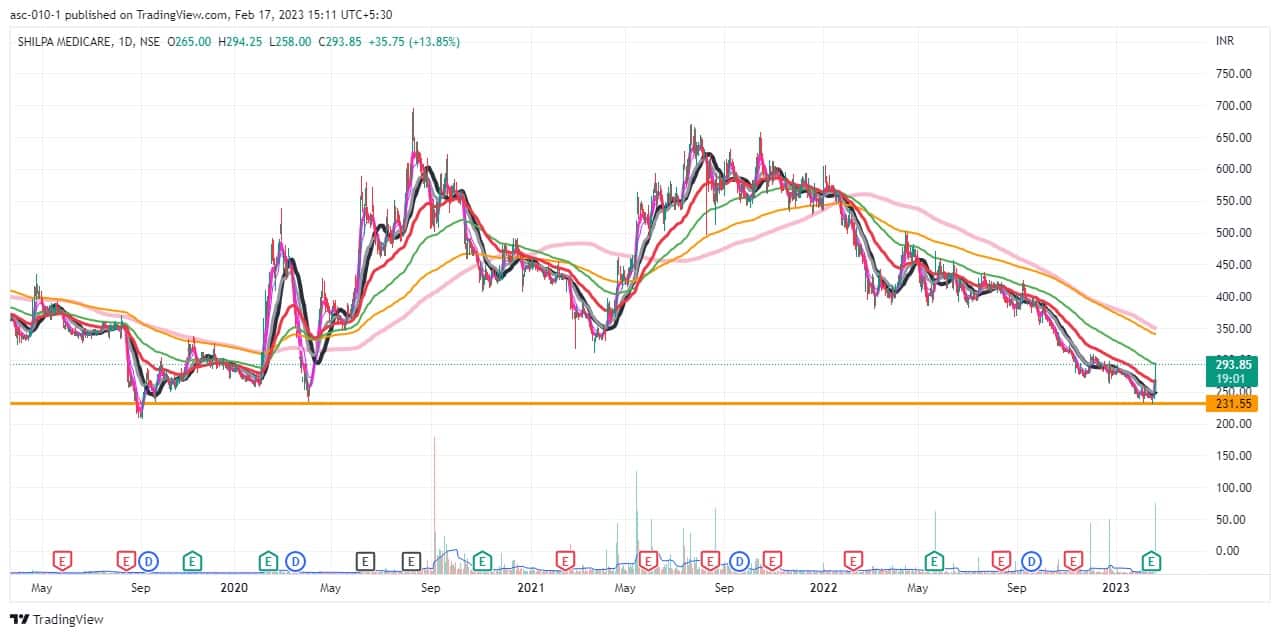This screenshot has width=1280, height=637.
Task: Select the first black E earnings marker
Action: tap(366, 561)
